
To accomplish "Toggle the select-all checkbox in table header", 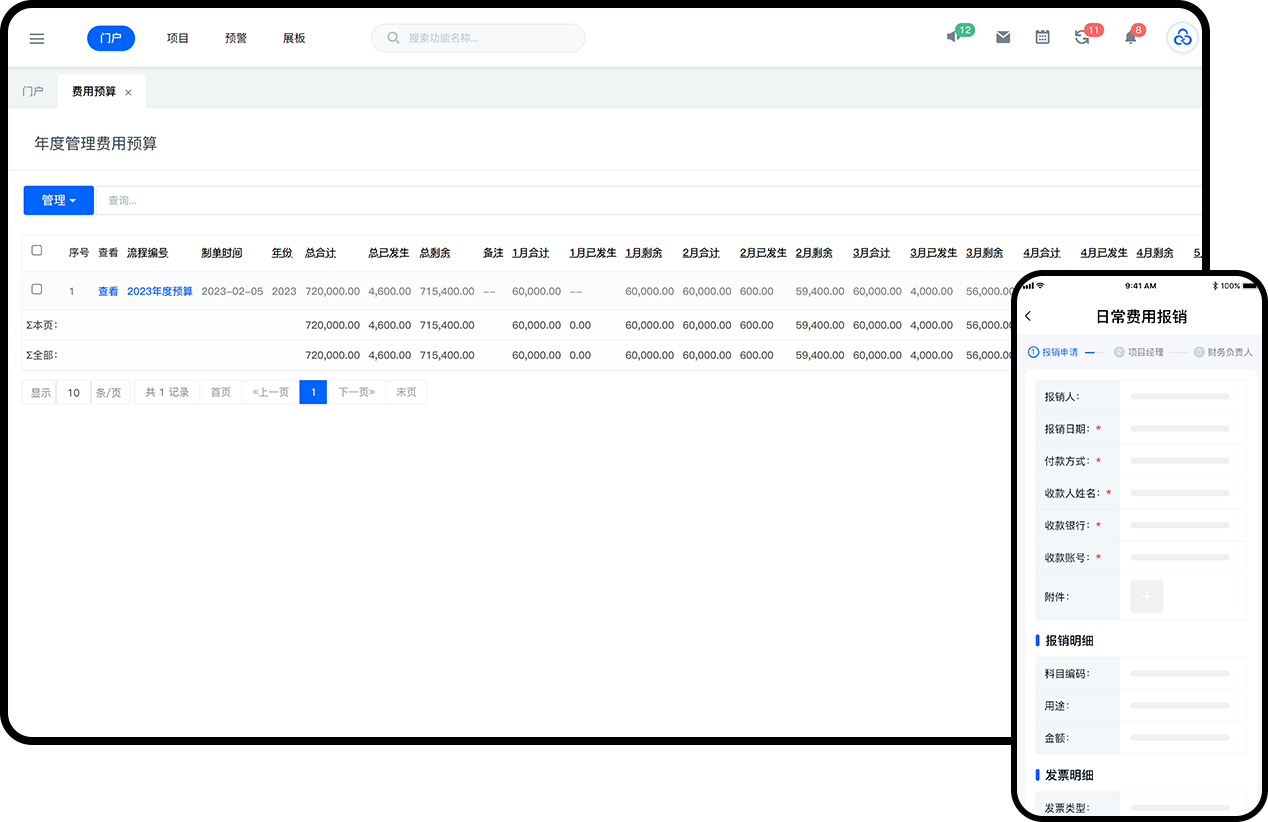I will click(x=37, y=251).
